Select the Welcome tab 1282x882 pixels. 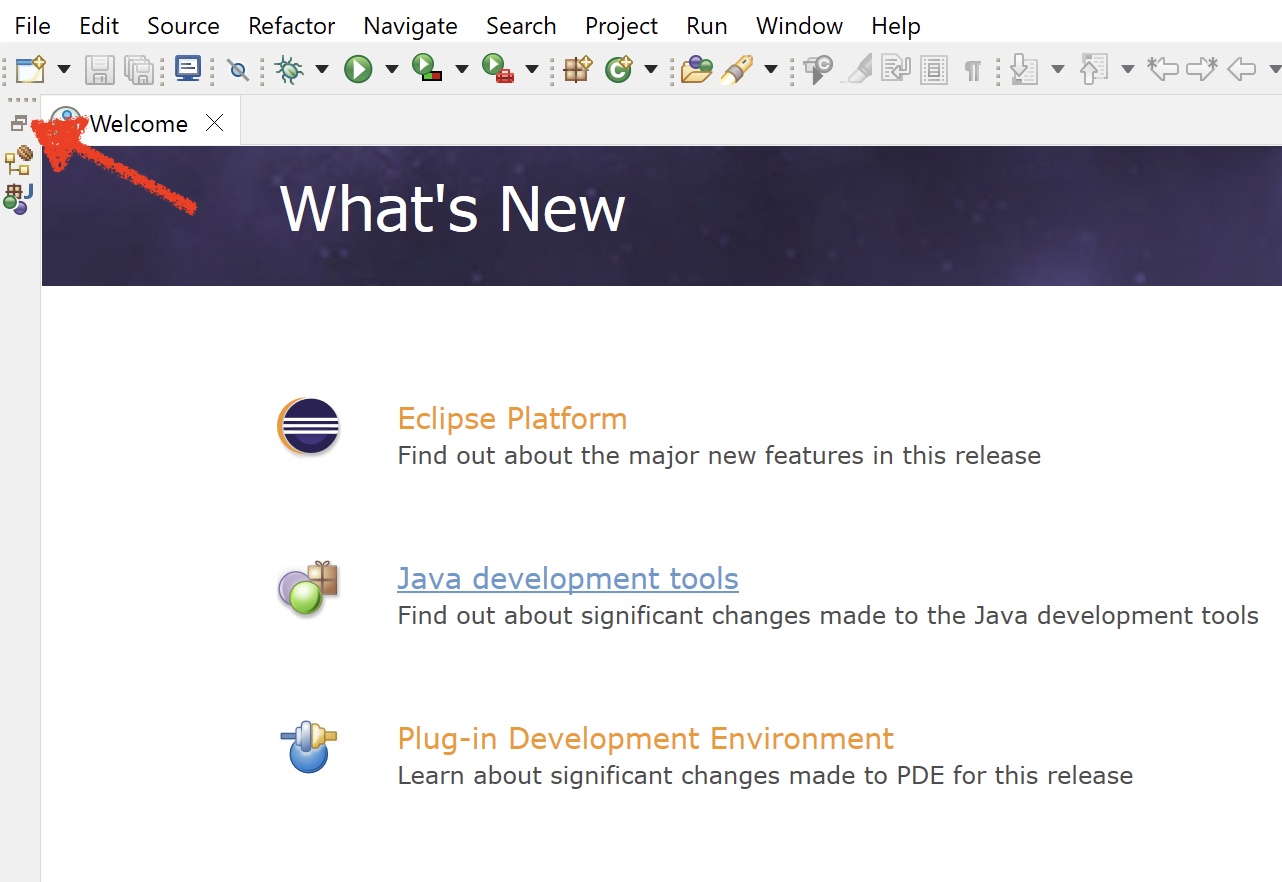point(139,123)
